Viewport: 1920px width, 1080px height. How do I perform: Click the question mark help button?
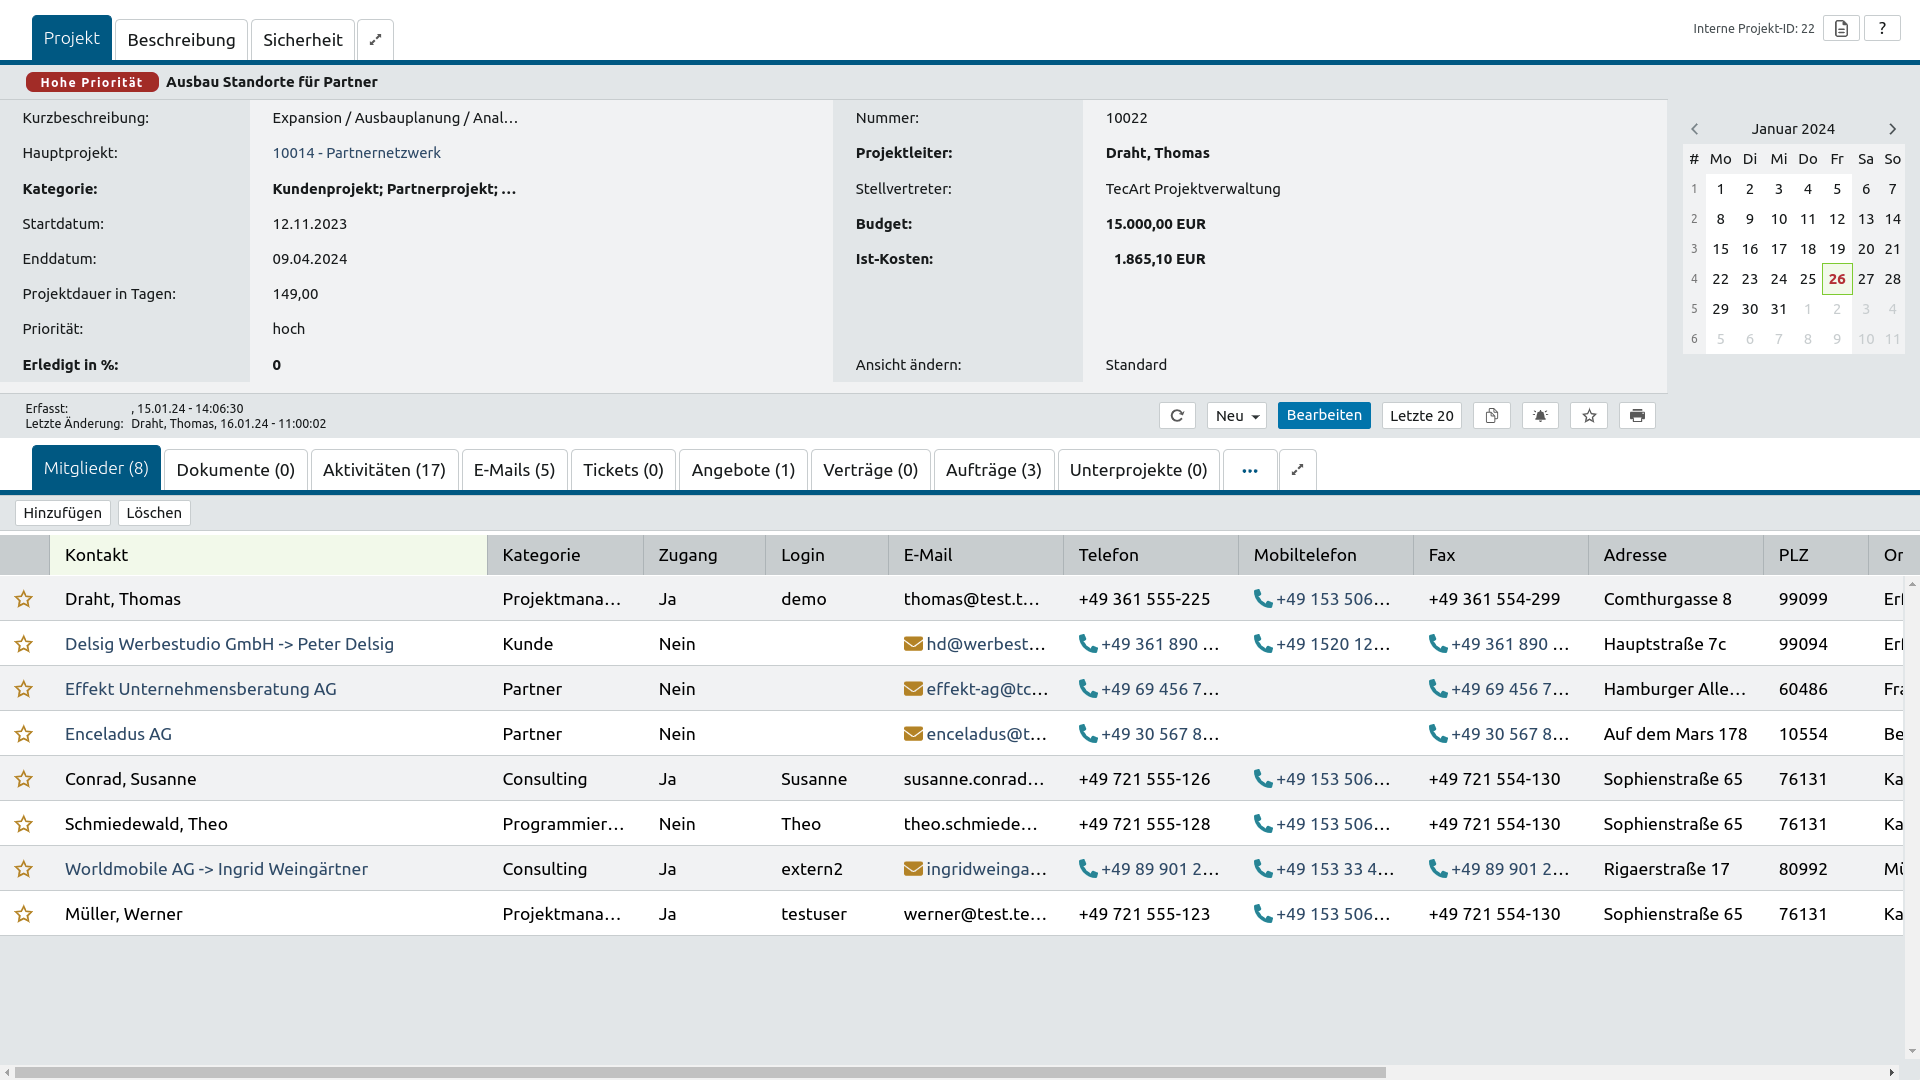(1882, 28)
